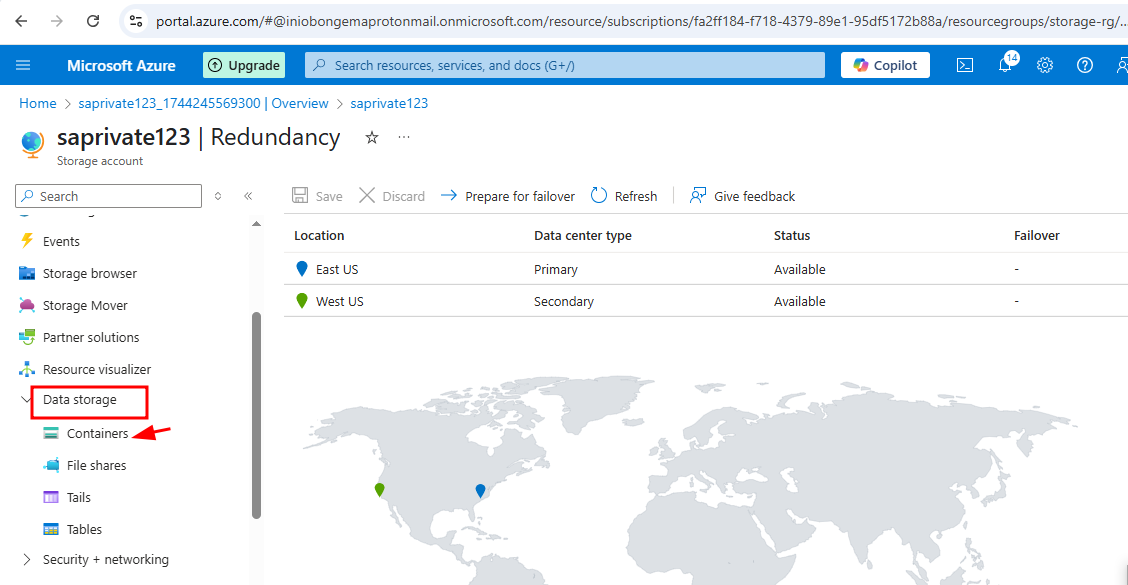Select the West US location row
Image resolution: width=1128 pixels, height=585 pixels.
pyautogui.click(x=706, y=301)
